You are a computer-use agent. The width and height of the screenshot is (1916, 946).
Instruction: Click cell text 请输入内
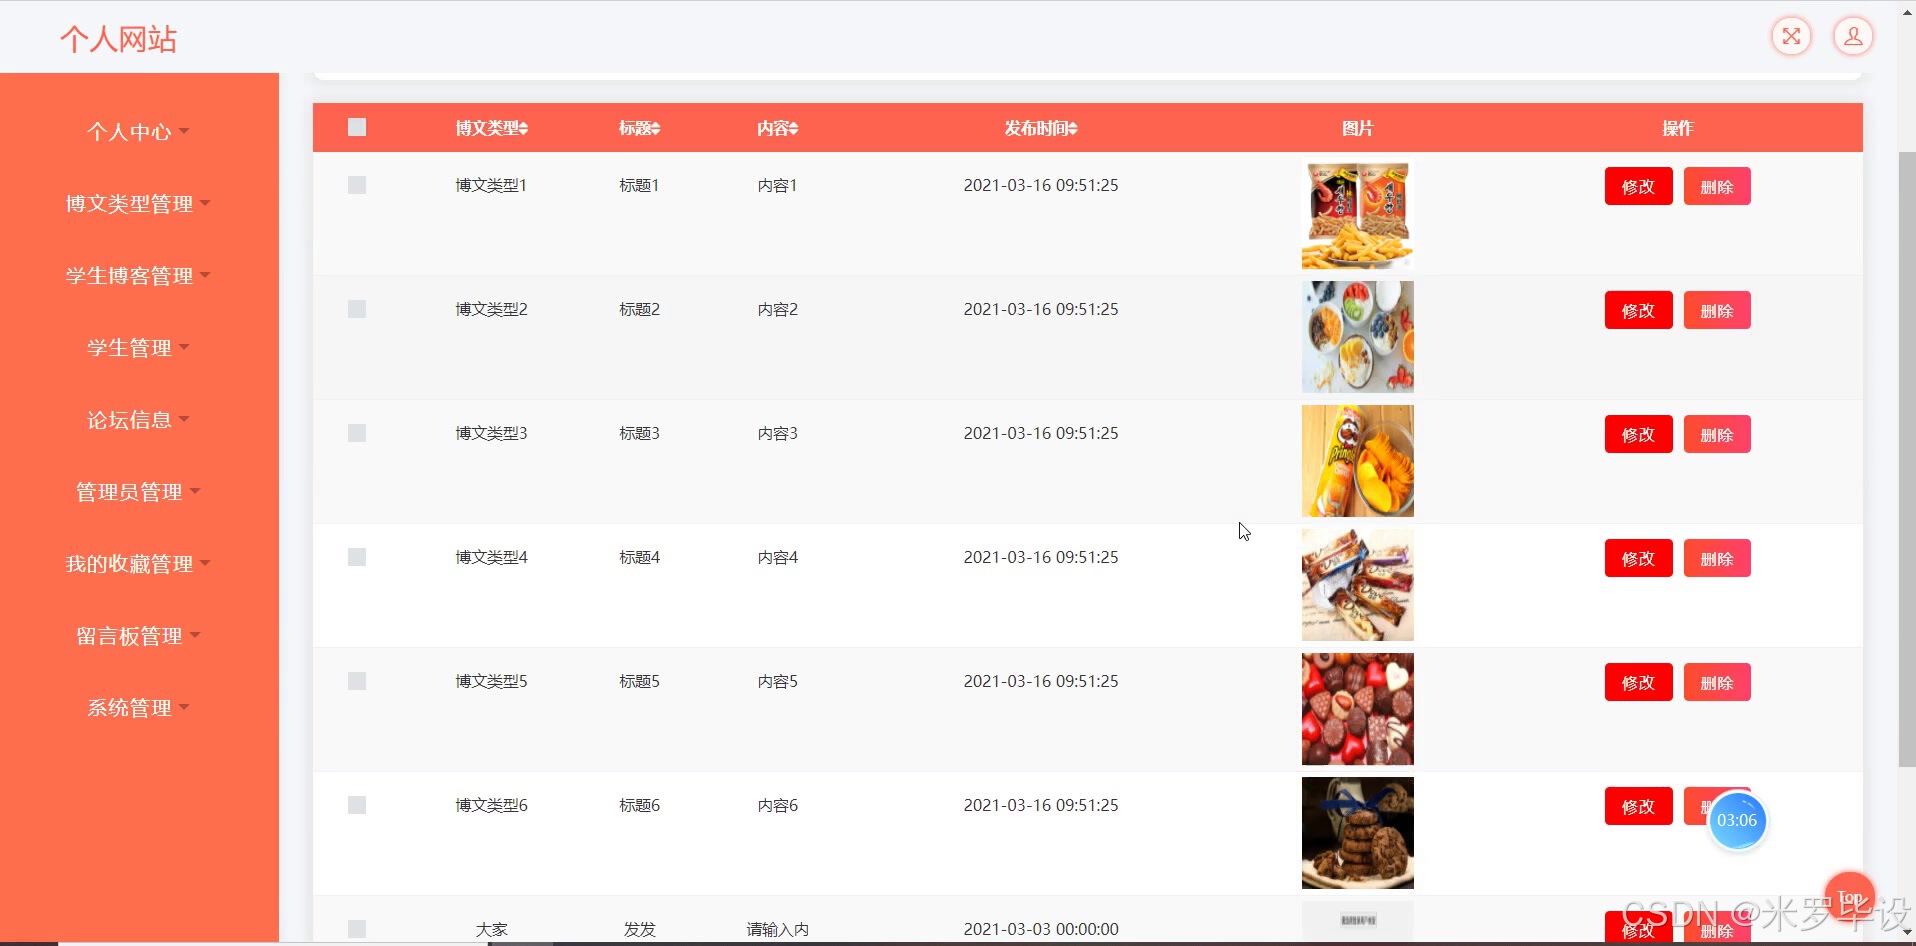[x=777, y=929]
